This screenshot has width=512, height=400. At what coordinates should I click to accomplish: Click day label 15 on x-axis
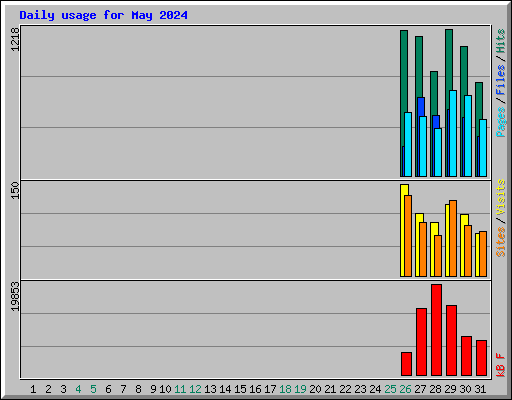[x=240, y=389]
